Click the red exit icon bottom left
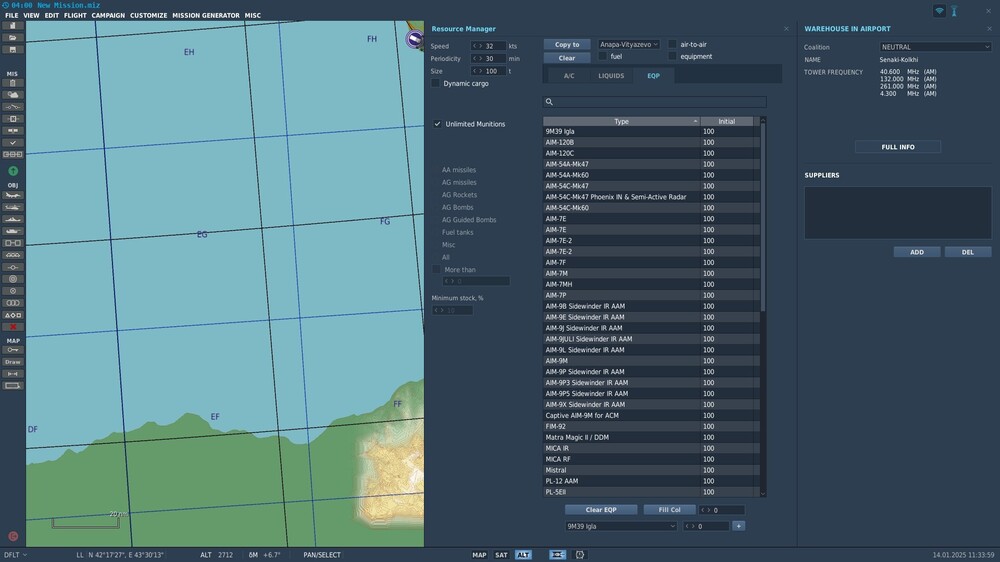1000x562 pixels. 13,536
